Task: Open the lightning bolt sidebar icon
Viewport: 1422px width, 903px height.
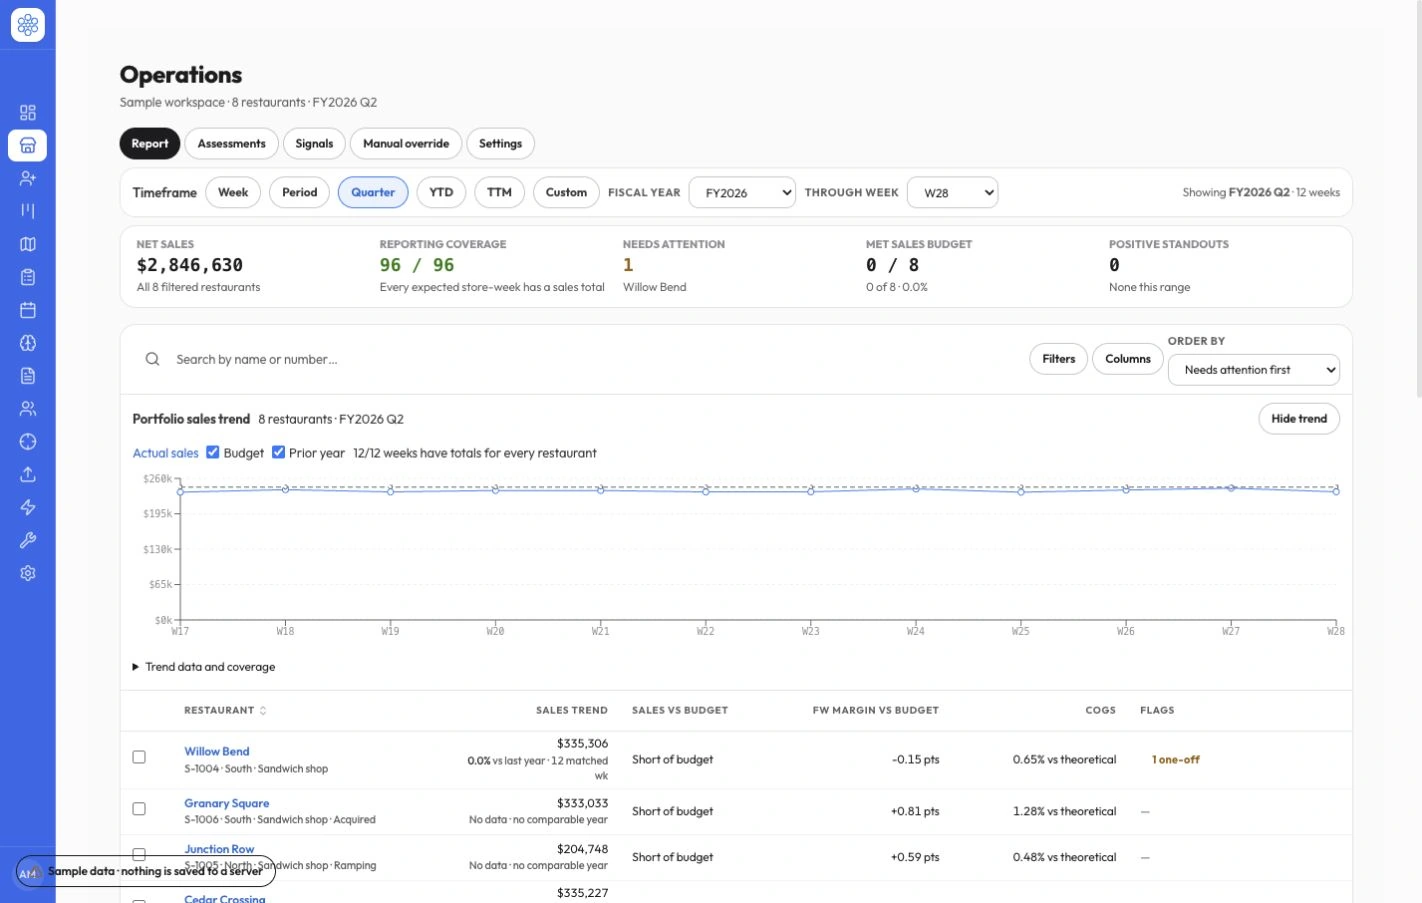Action: click(28, 508)
